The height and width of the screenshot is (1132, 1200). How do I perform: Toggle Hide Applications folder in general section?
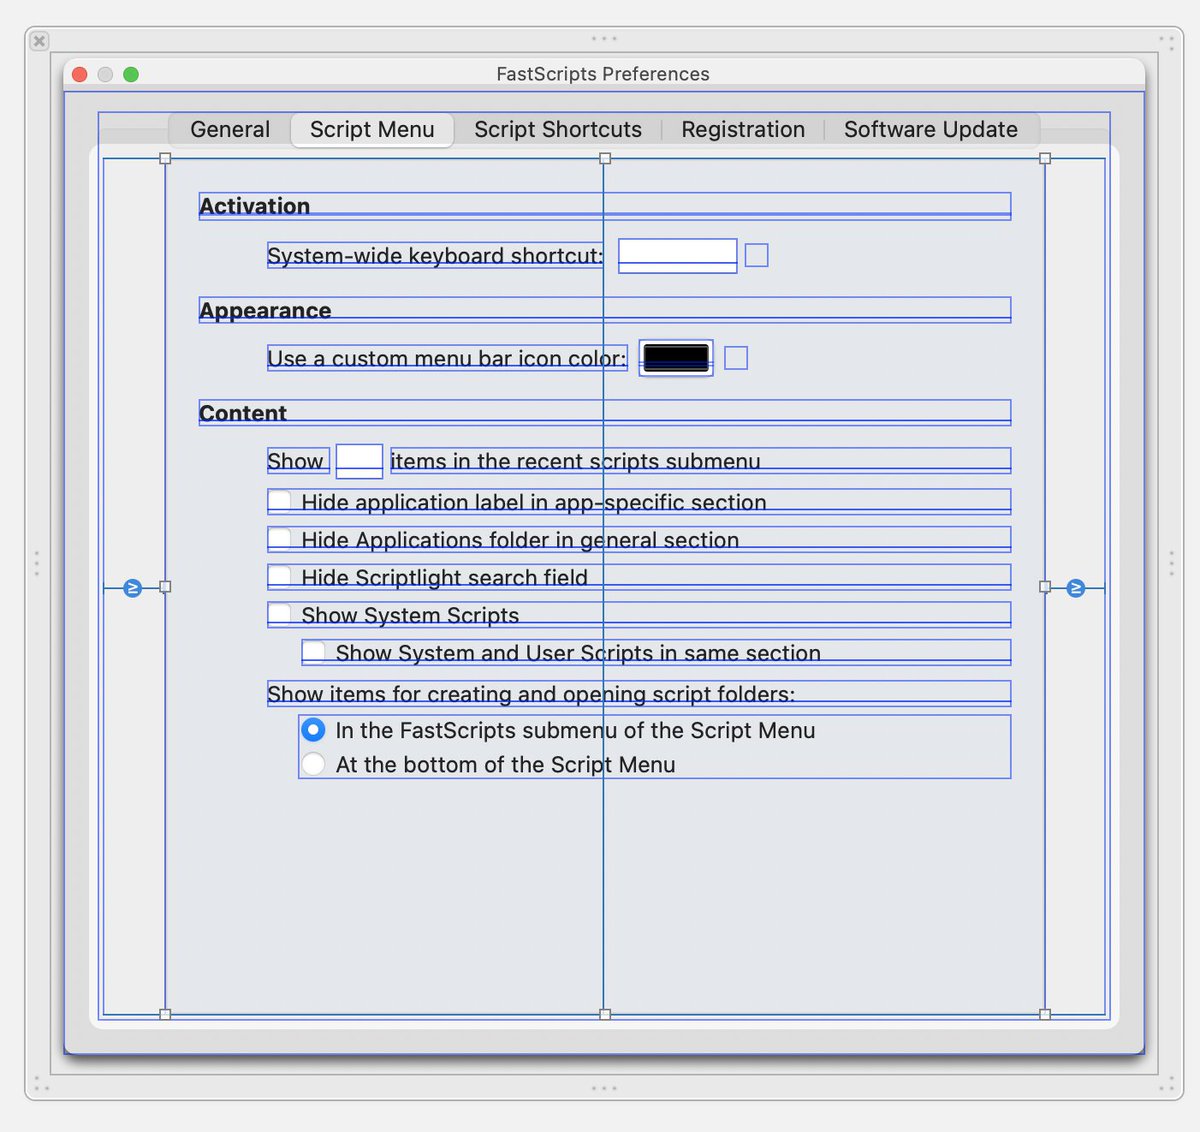tap(280, 539)
